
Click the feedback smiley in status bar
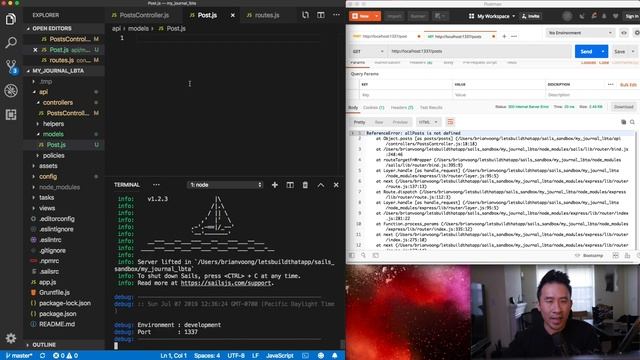(x=321, y=356)
